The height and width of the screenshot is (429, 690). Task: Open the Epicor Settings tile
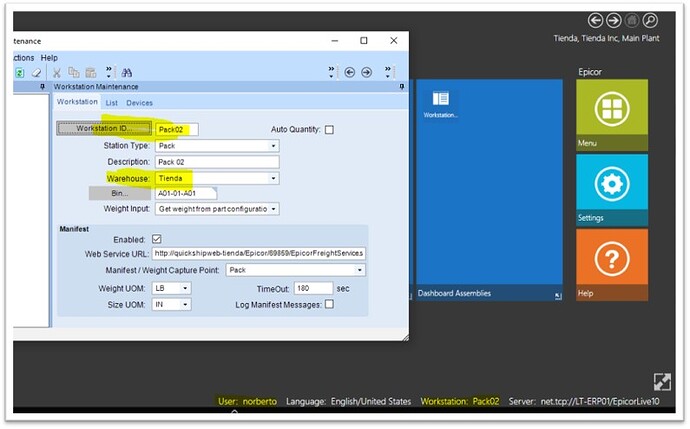point(612,190)
